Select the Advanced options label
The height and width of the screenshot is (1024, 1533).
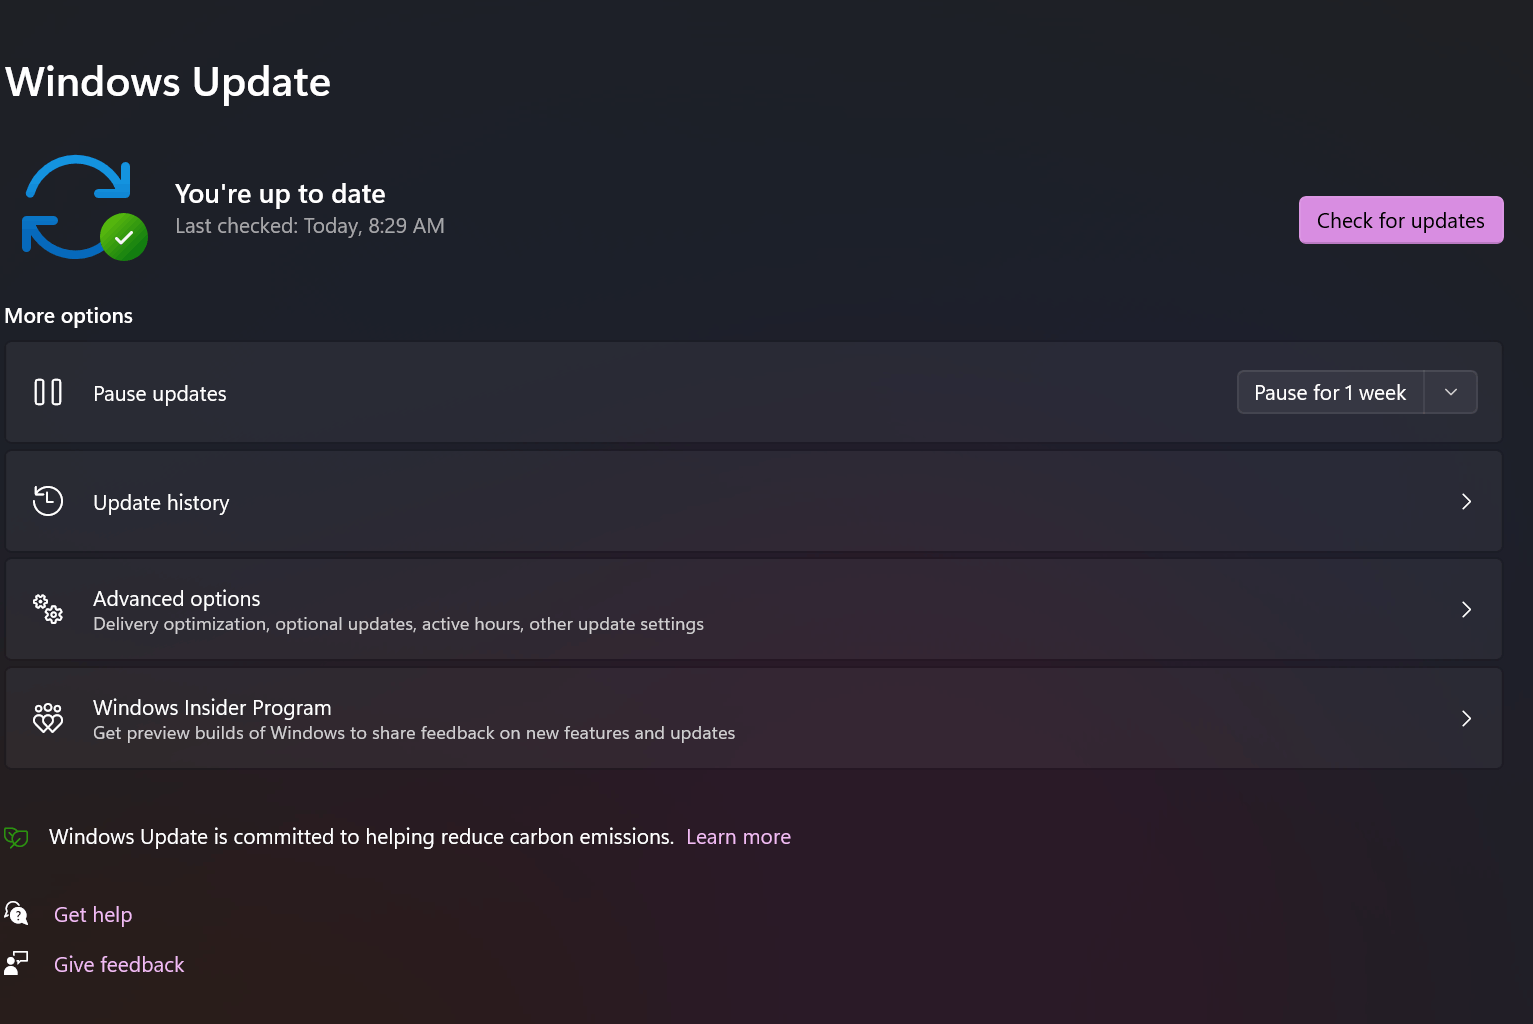tap(177, 599)
